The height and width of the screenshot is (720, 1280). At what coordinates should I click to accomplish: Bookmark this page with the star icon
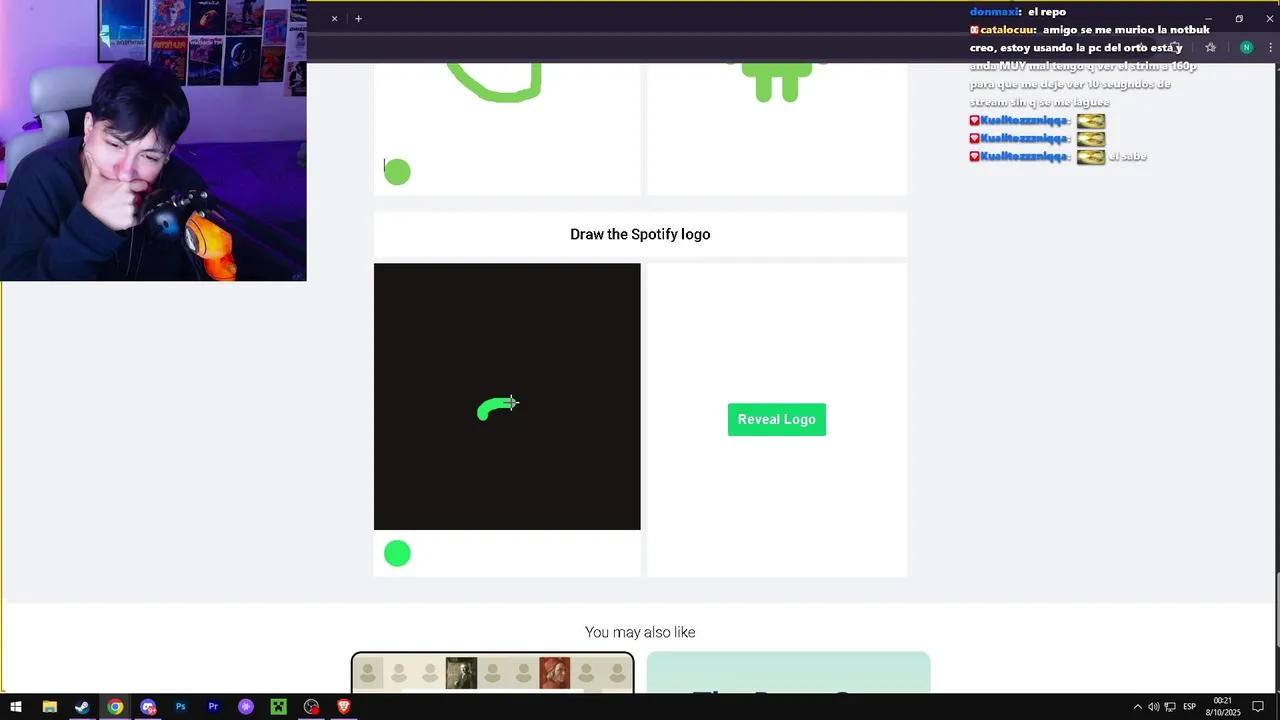click(1210, 47)
